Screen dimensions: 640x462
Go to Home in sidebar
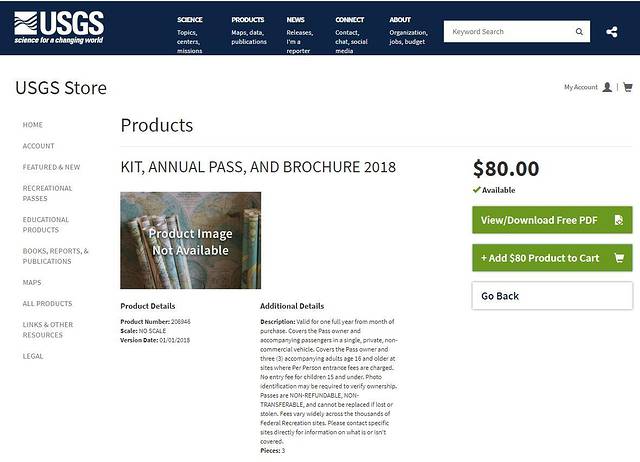click(33, 125)
